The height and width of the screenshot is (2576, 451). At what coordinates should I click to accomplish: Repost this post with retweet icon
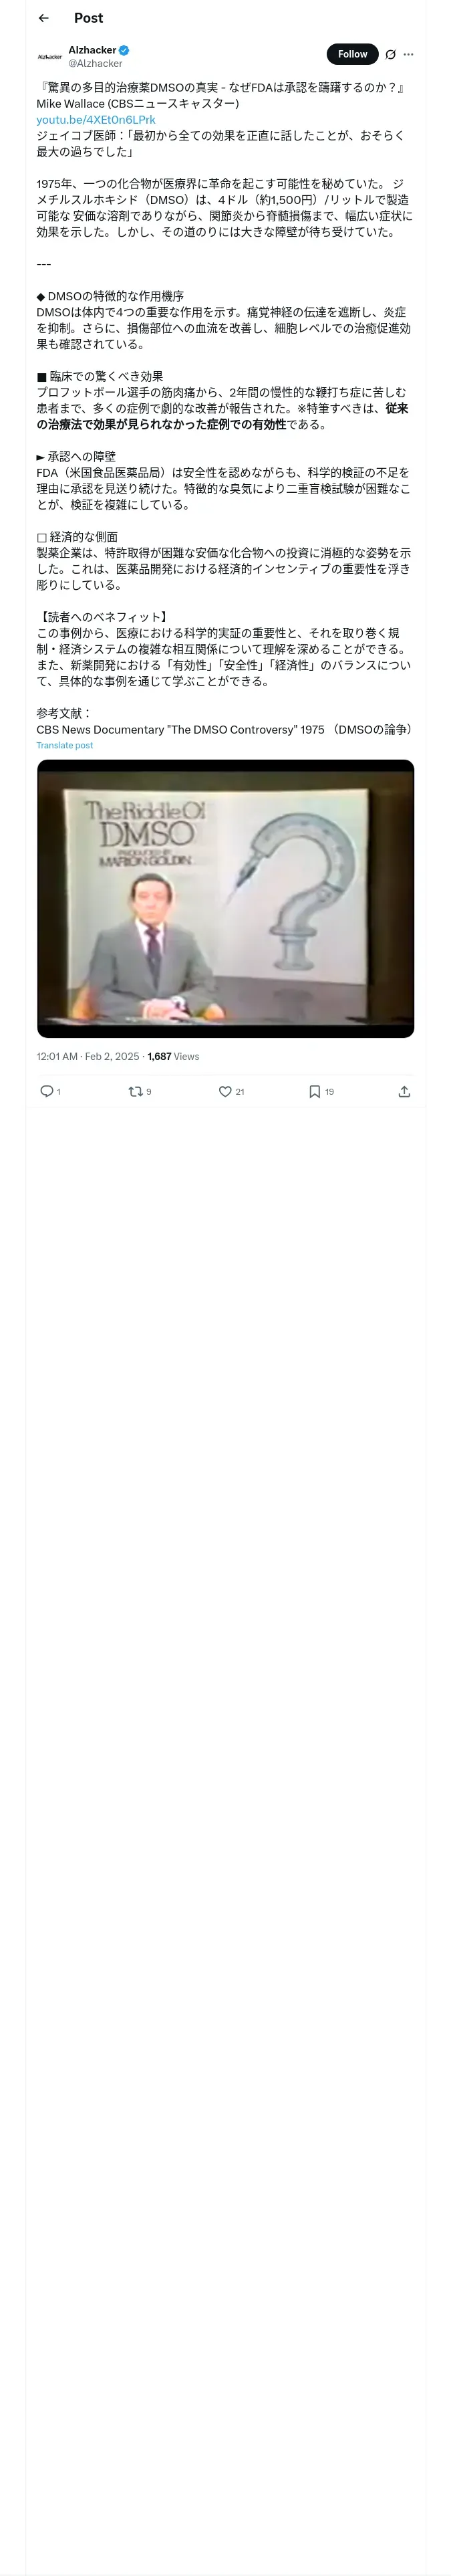[135, 1091]
